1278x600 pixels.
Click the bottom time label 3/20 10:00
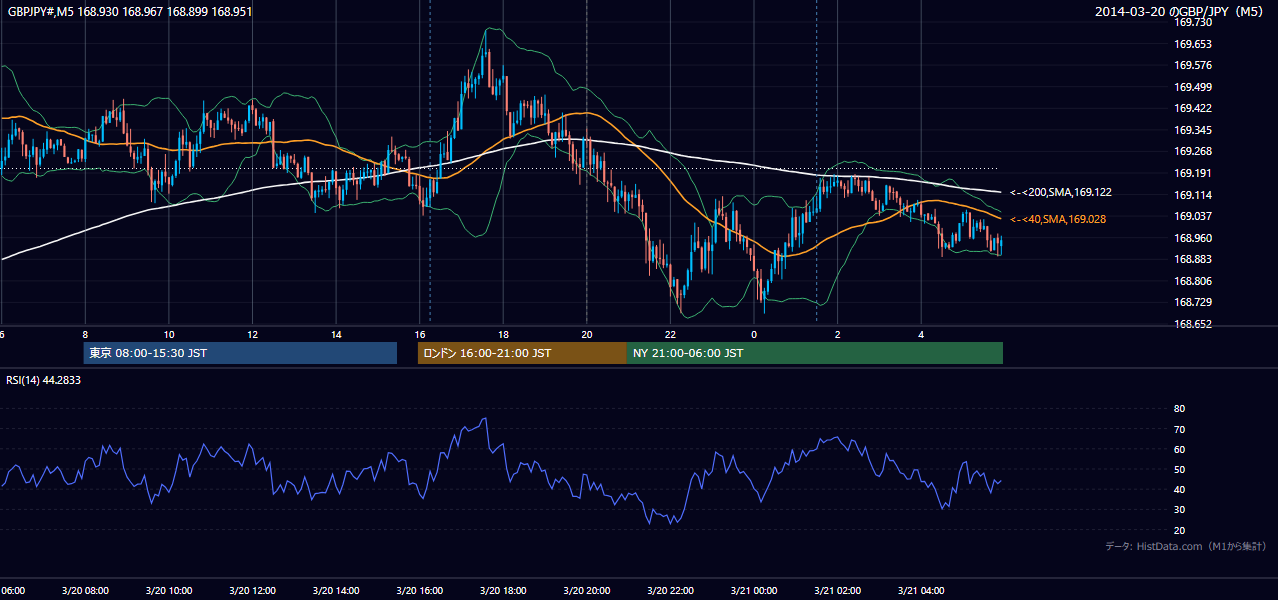pyautogui.click(x=168, y=591)
